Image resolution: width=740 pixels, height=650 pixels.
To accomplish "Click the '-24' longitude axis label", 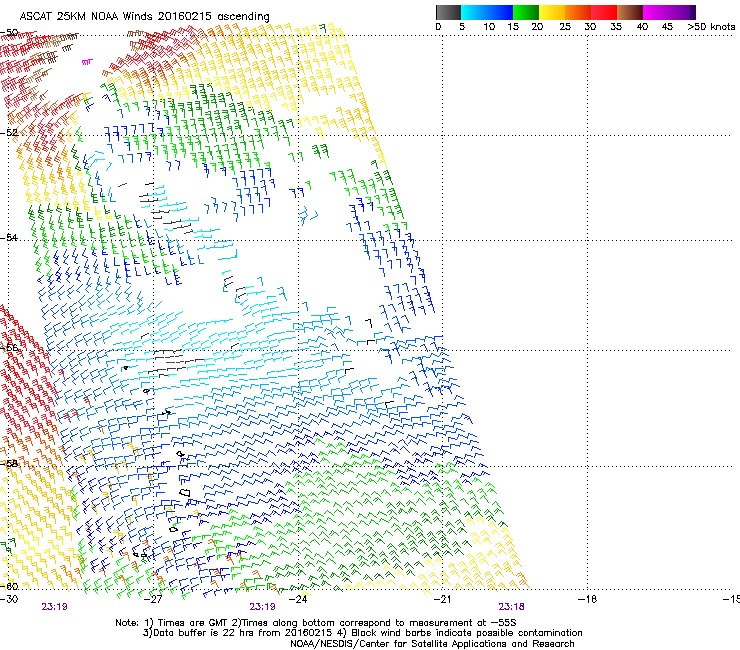I will point(298,599).
